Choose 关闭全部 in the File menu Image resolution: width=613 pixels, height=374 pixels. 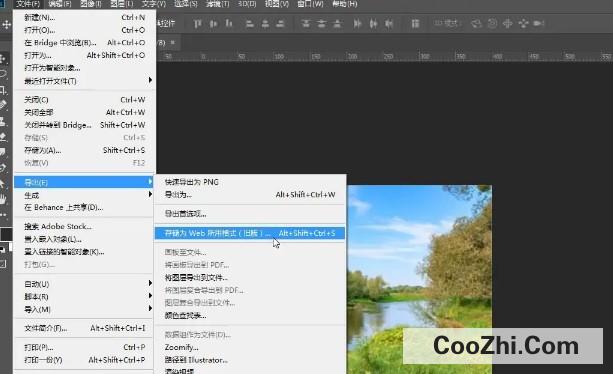point(84,112)
